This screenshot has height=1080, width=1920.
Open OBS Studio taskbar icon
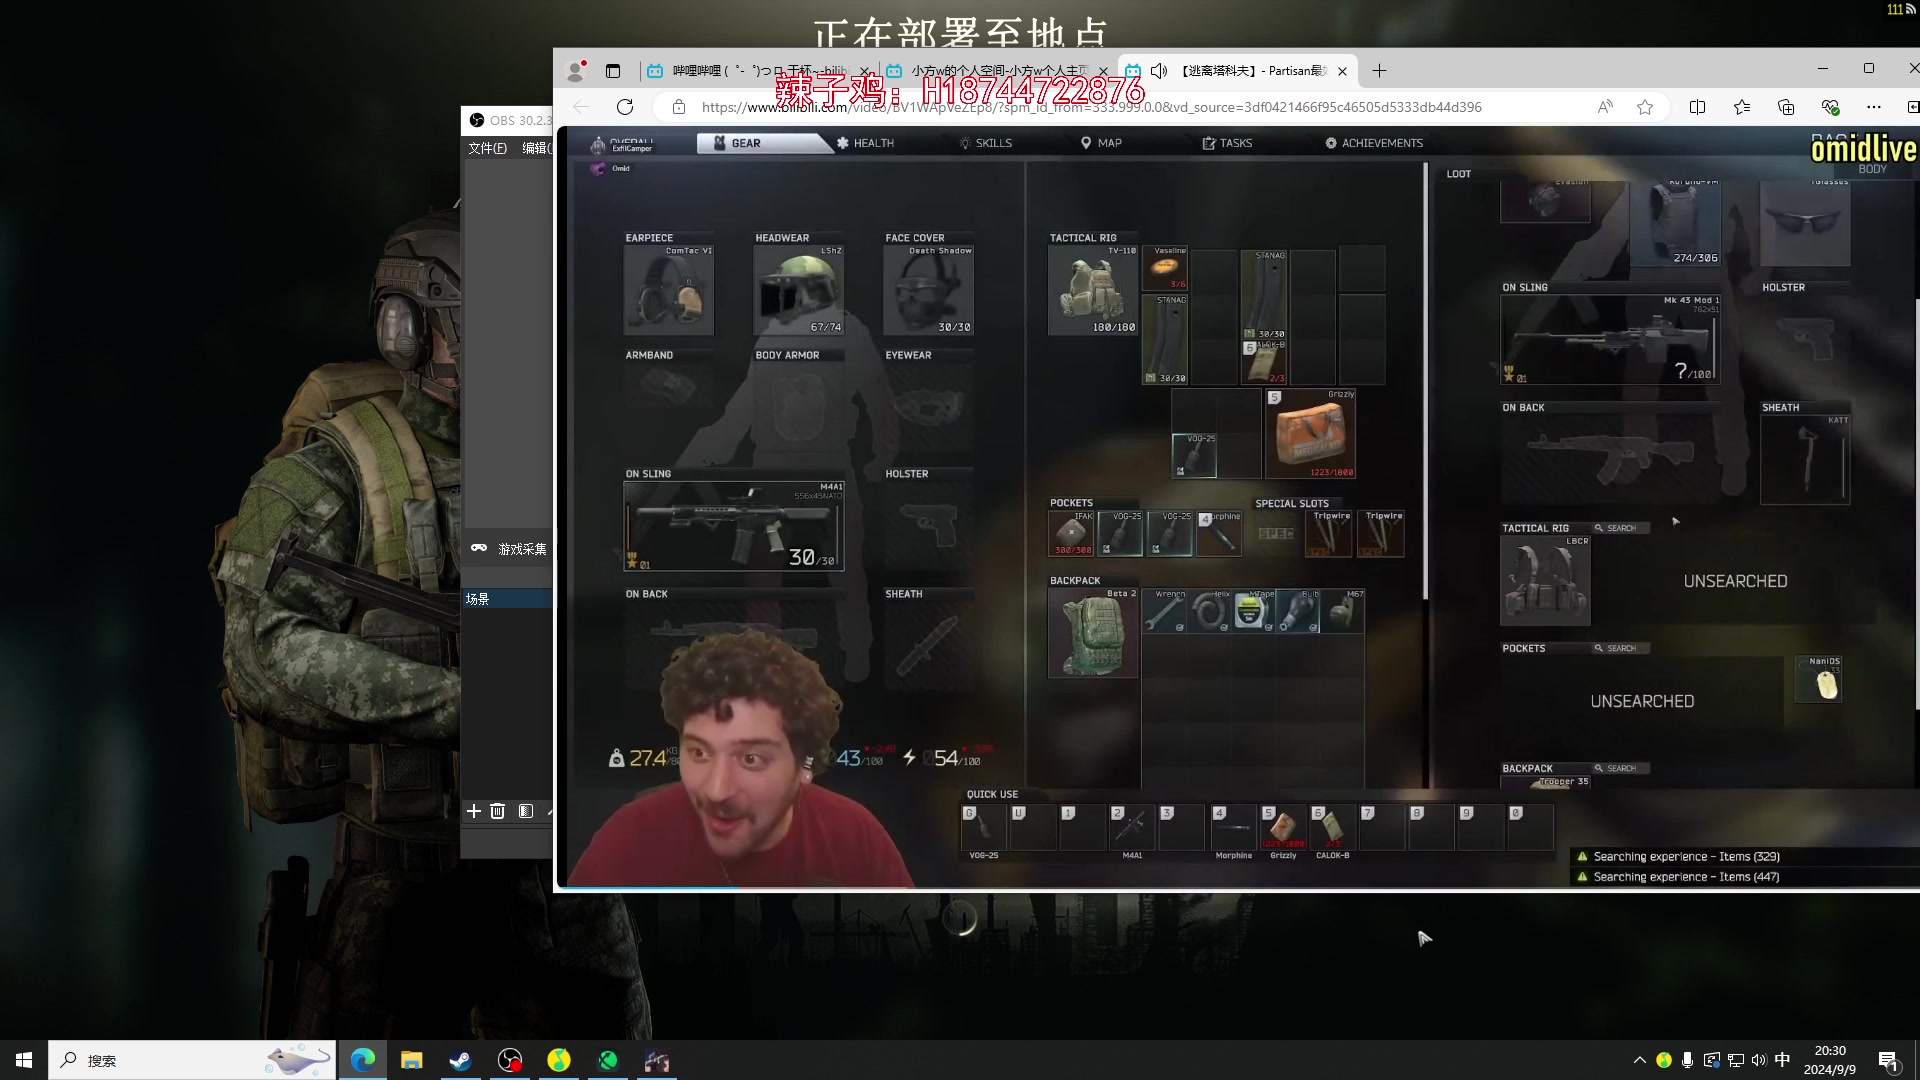[510, 1060]
